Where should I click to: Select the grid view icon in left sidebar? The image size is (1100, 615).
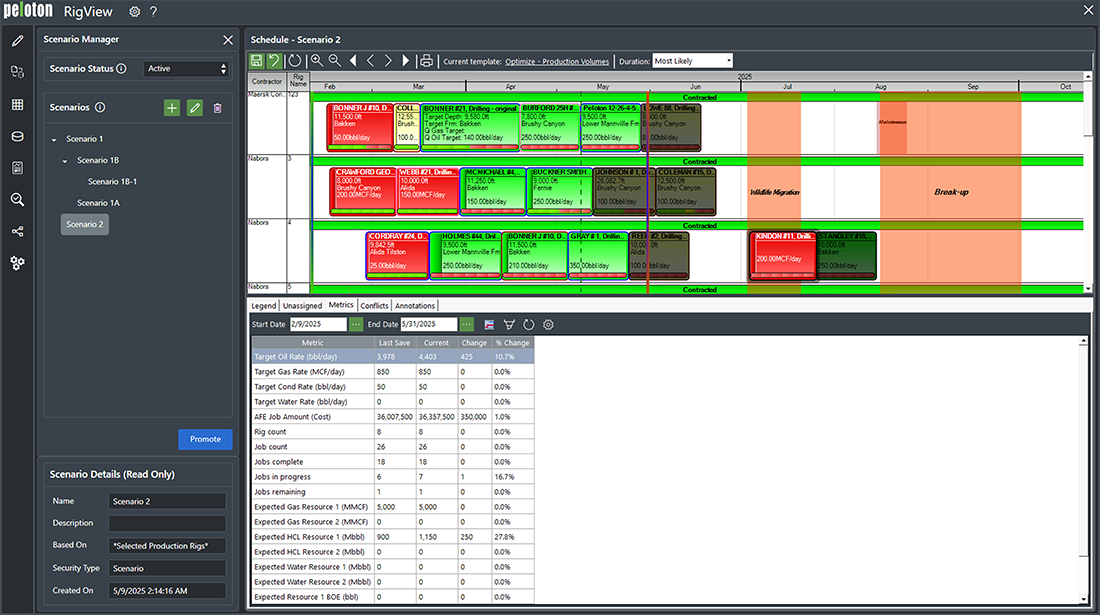tap(16, 106)
